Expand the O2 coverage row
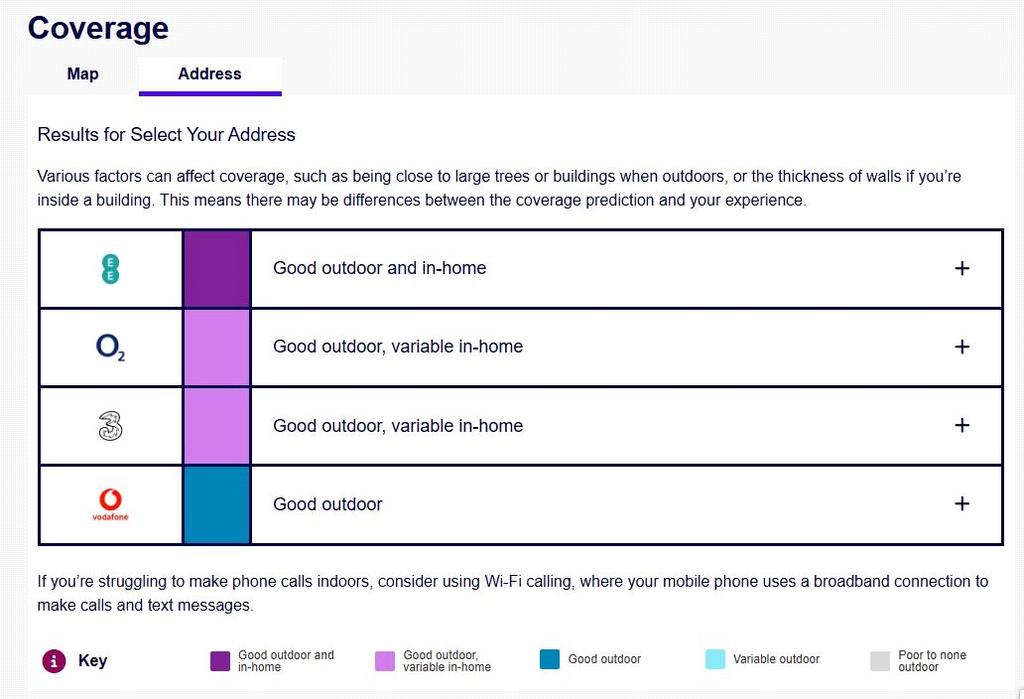Screen dimensions: 1024x699 coord(961,347)
